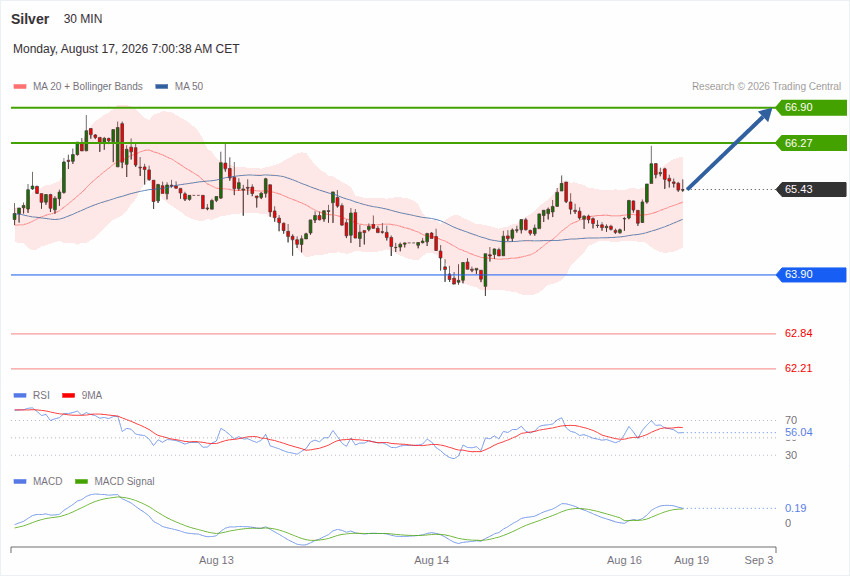Viewport: 850px width, 576px height.
Task: Click the MACD Signal legend swatch
Action: point(81,481)
